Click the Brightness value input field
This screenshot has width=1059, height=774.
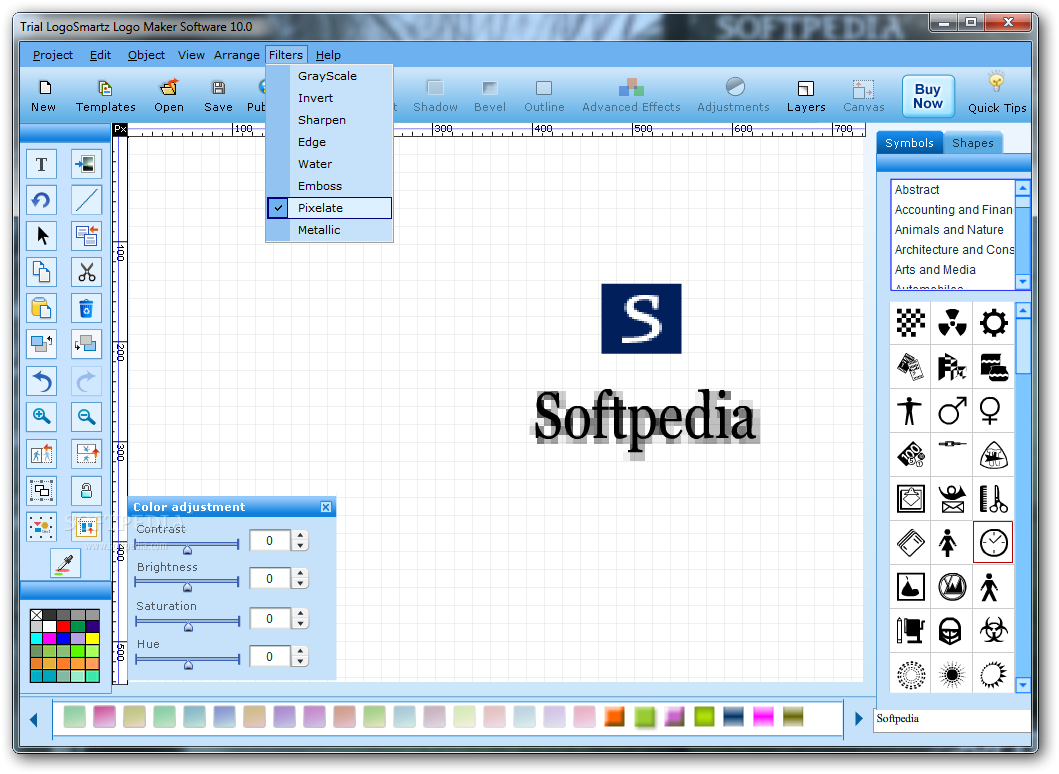click(x=270, y=579)
